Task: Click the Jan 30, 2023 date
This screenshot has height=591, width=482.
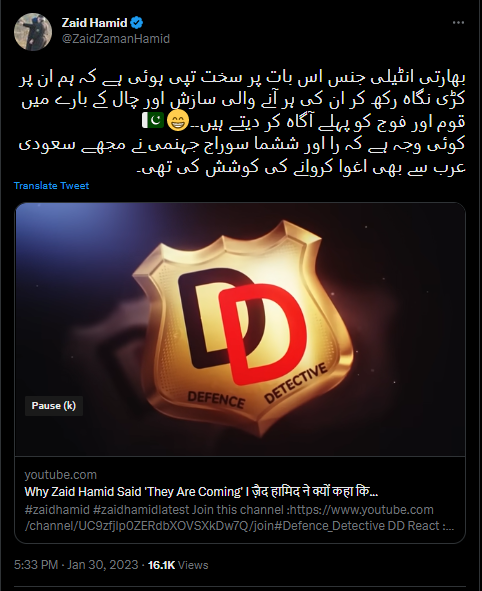Action: [x=103, y=565]
